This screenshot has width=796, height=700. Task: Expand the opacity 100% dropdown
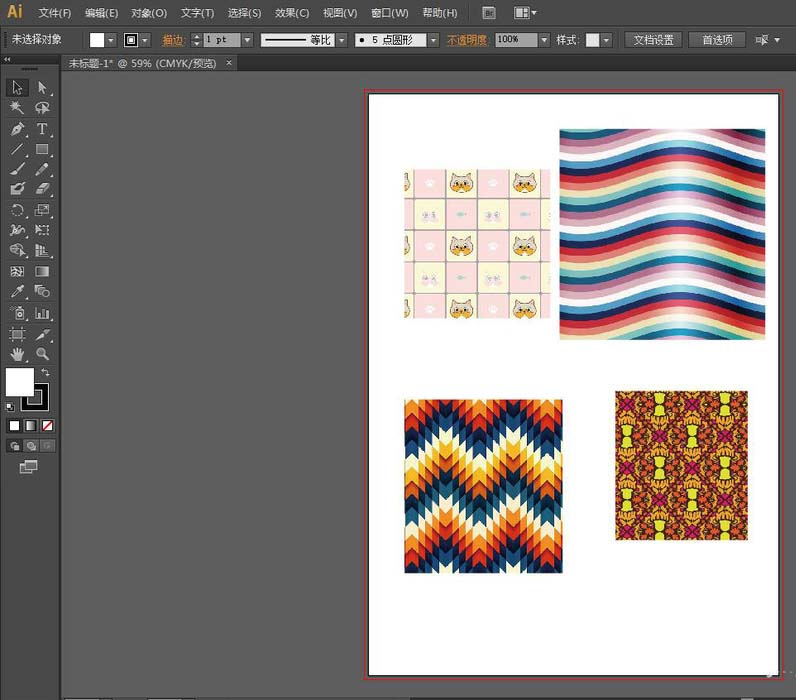point(544,40)
